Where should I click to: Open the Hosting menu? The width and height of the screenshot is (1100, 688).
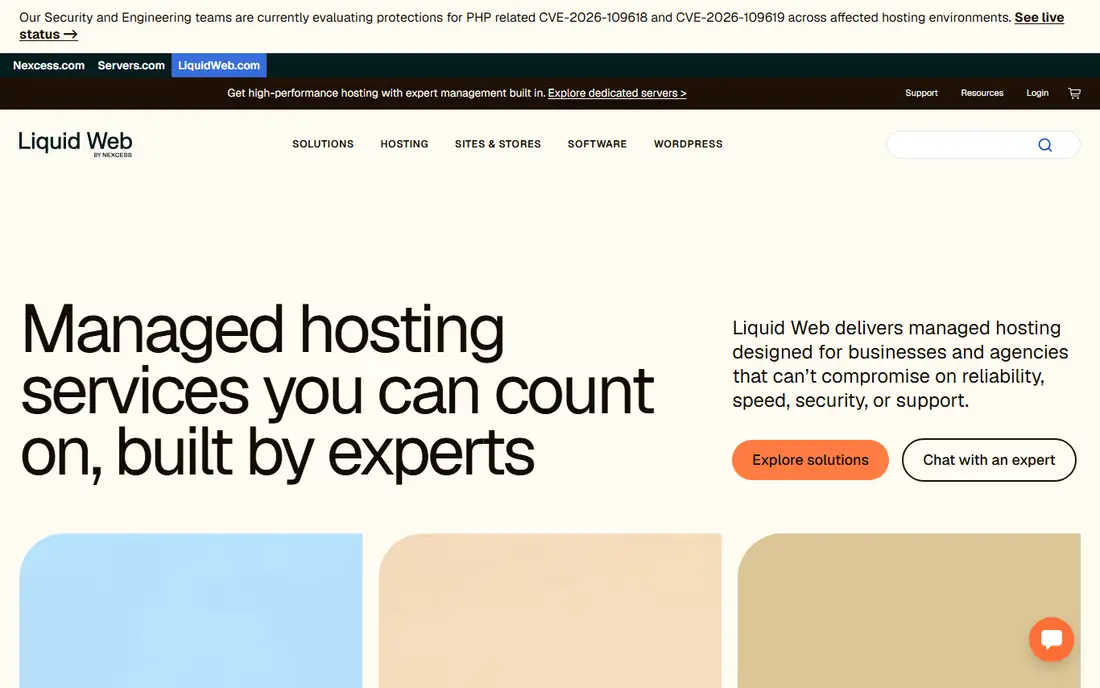(x=404, y=144)
